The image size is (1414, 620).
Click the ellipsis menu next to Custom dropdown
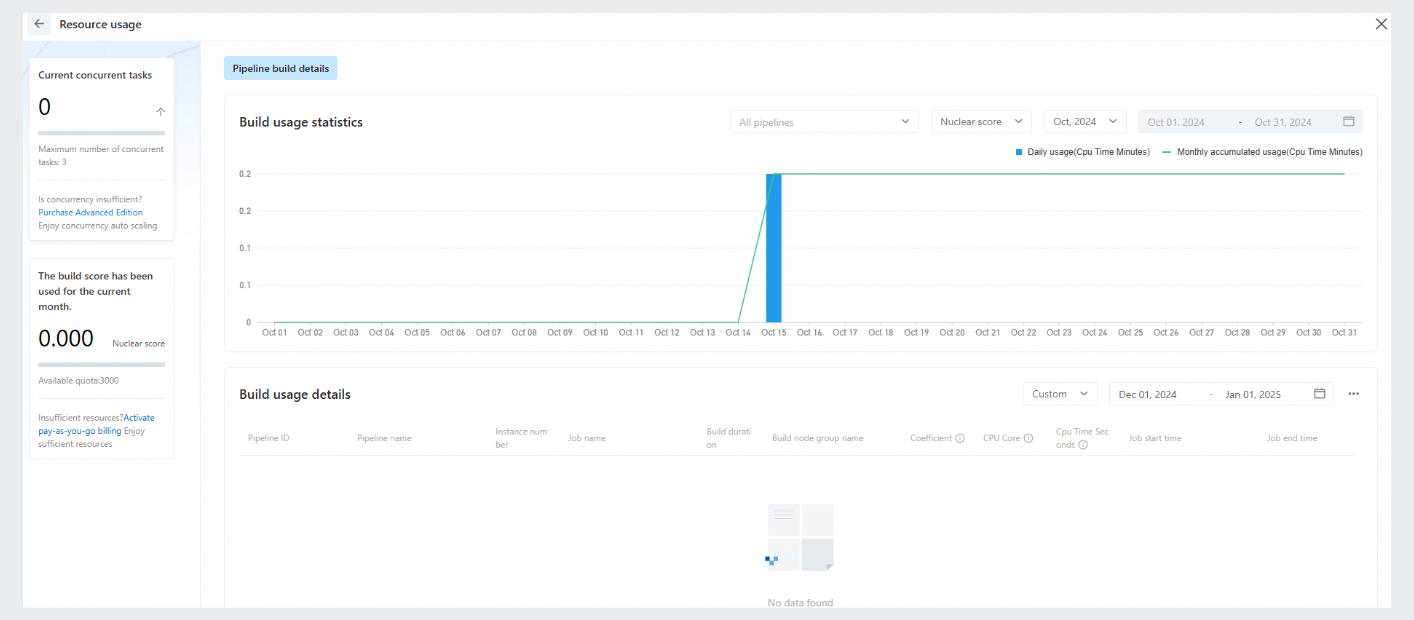pyautogui.click(x=1354, y=394)
